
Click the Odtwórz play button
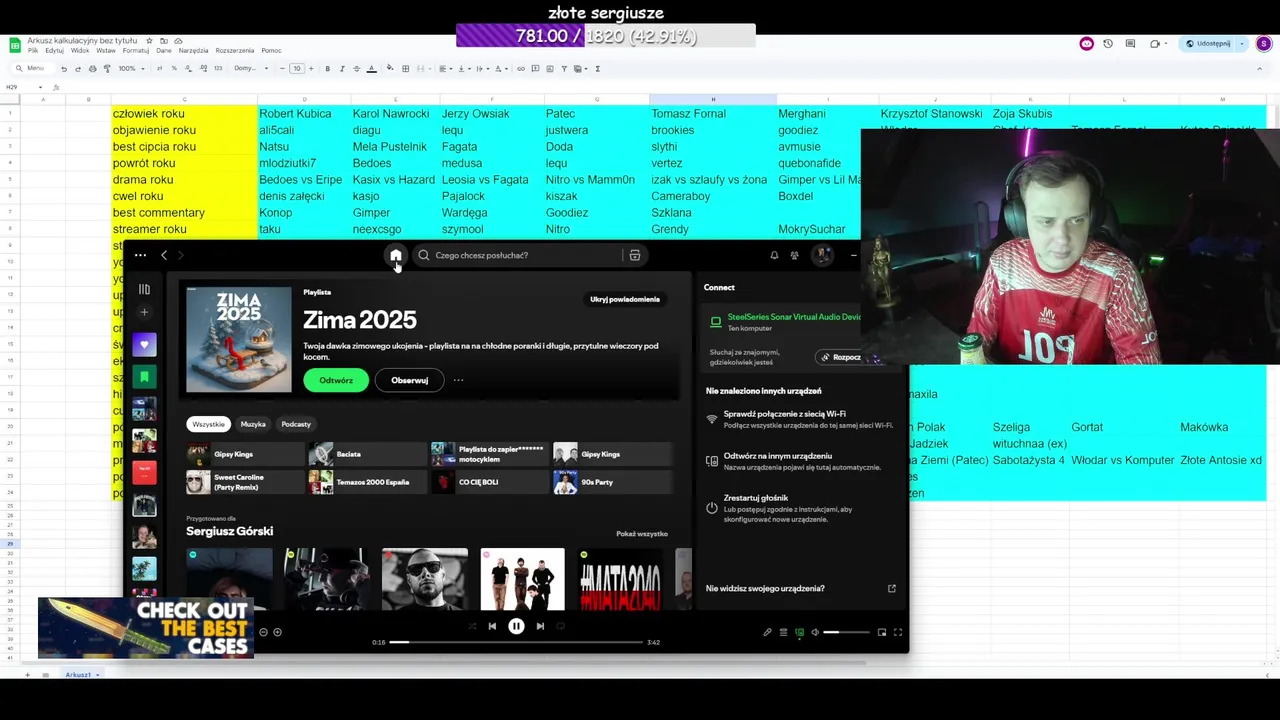click(336, 380)
